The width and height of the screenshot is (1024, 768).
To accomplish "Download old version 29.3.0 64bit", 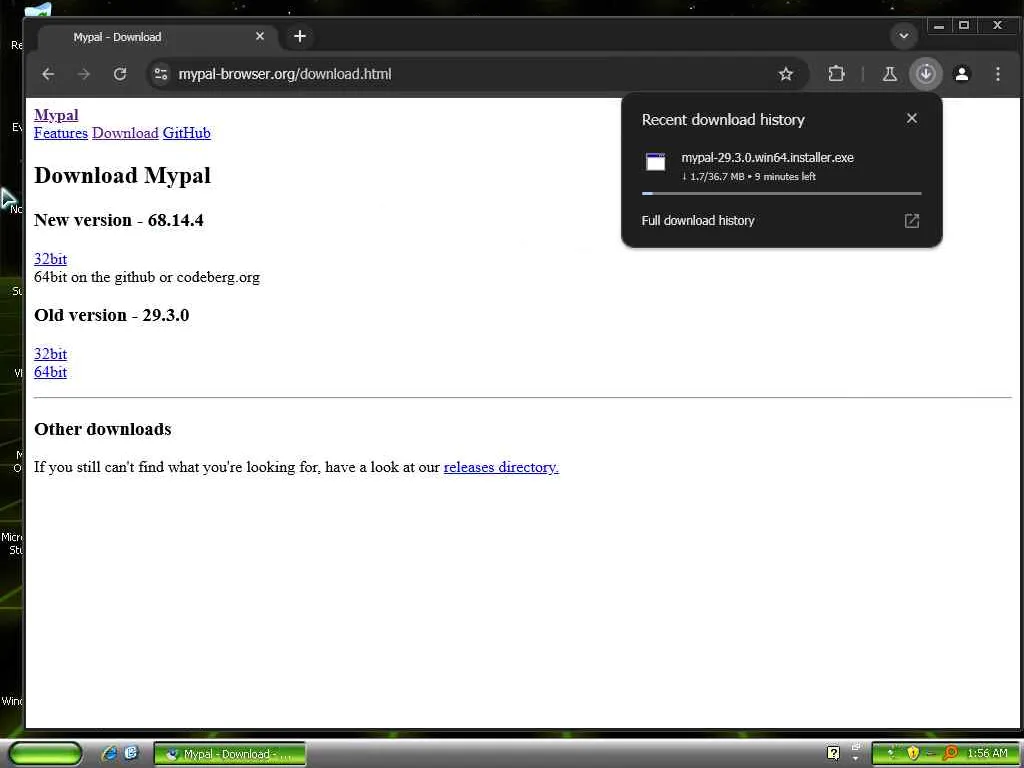I will (x=50, y=372).
